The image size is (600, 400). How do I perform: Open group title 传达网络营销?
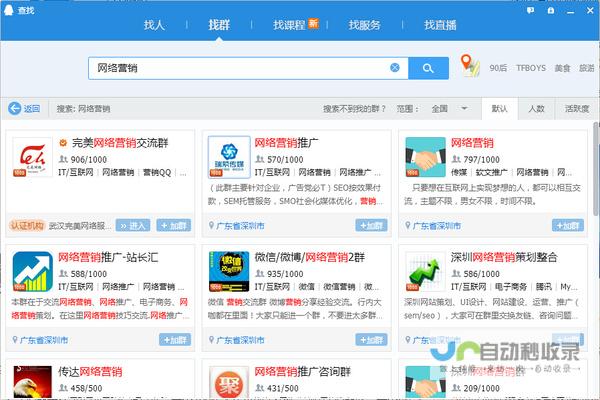pyautogui.click(x=90, y=371)
